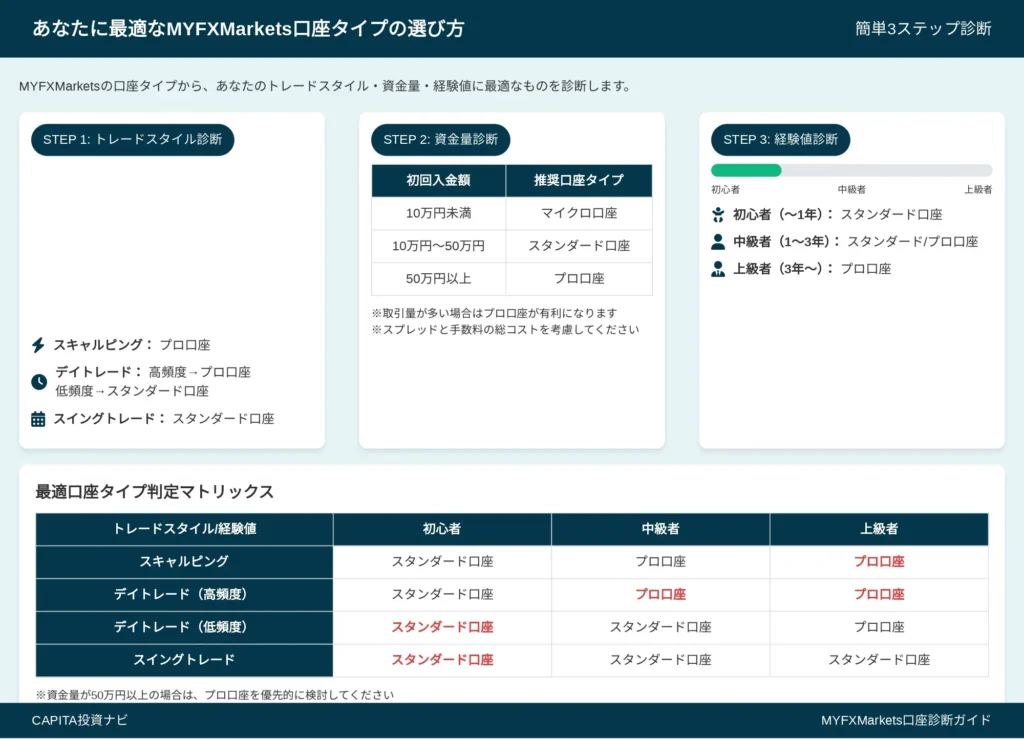Click red スタンダード口座 in スイングトレード 初心者 cell

[442, 660]
